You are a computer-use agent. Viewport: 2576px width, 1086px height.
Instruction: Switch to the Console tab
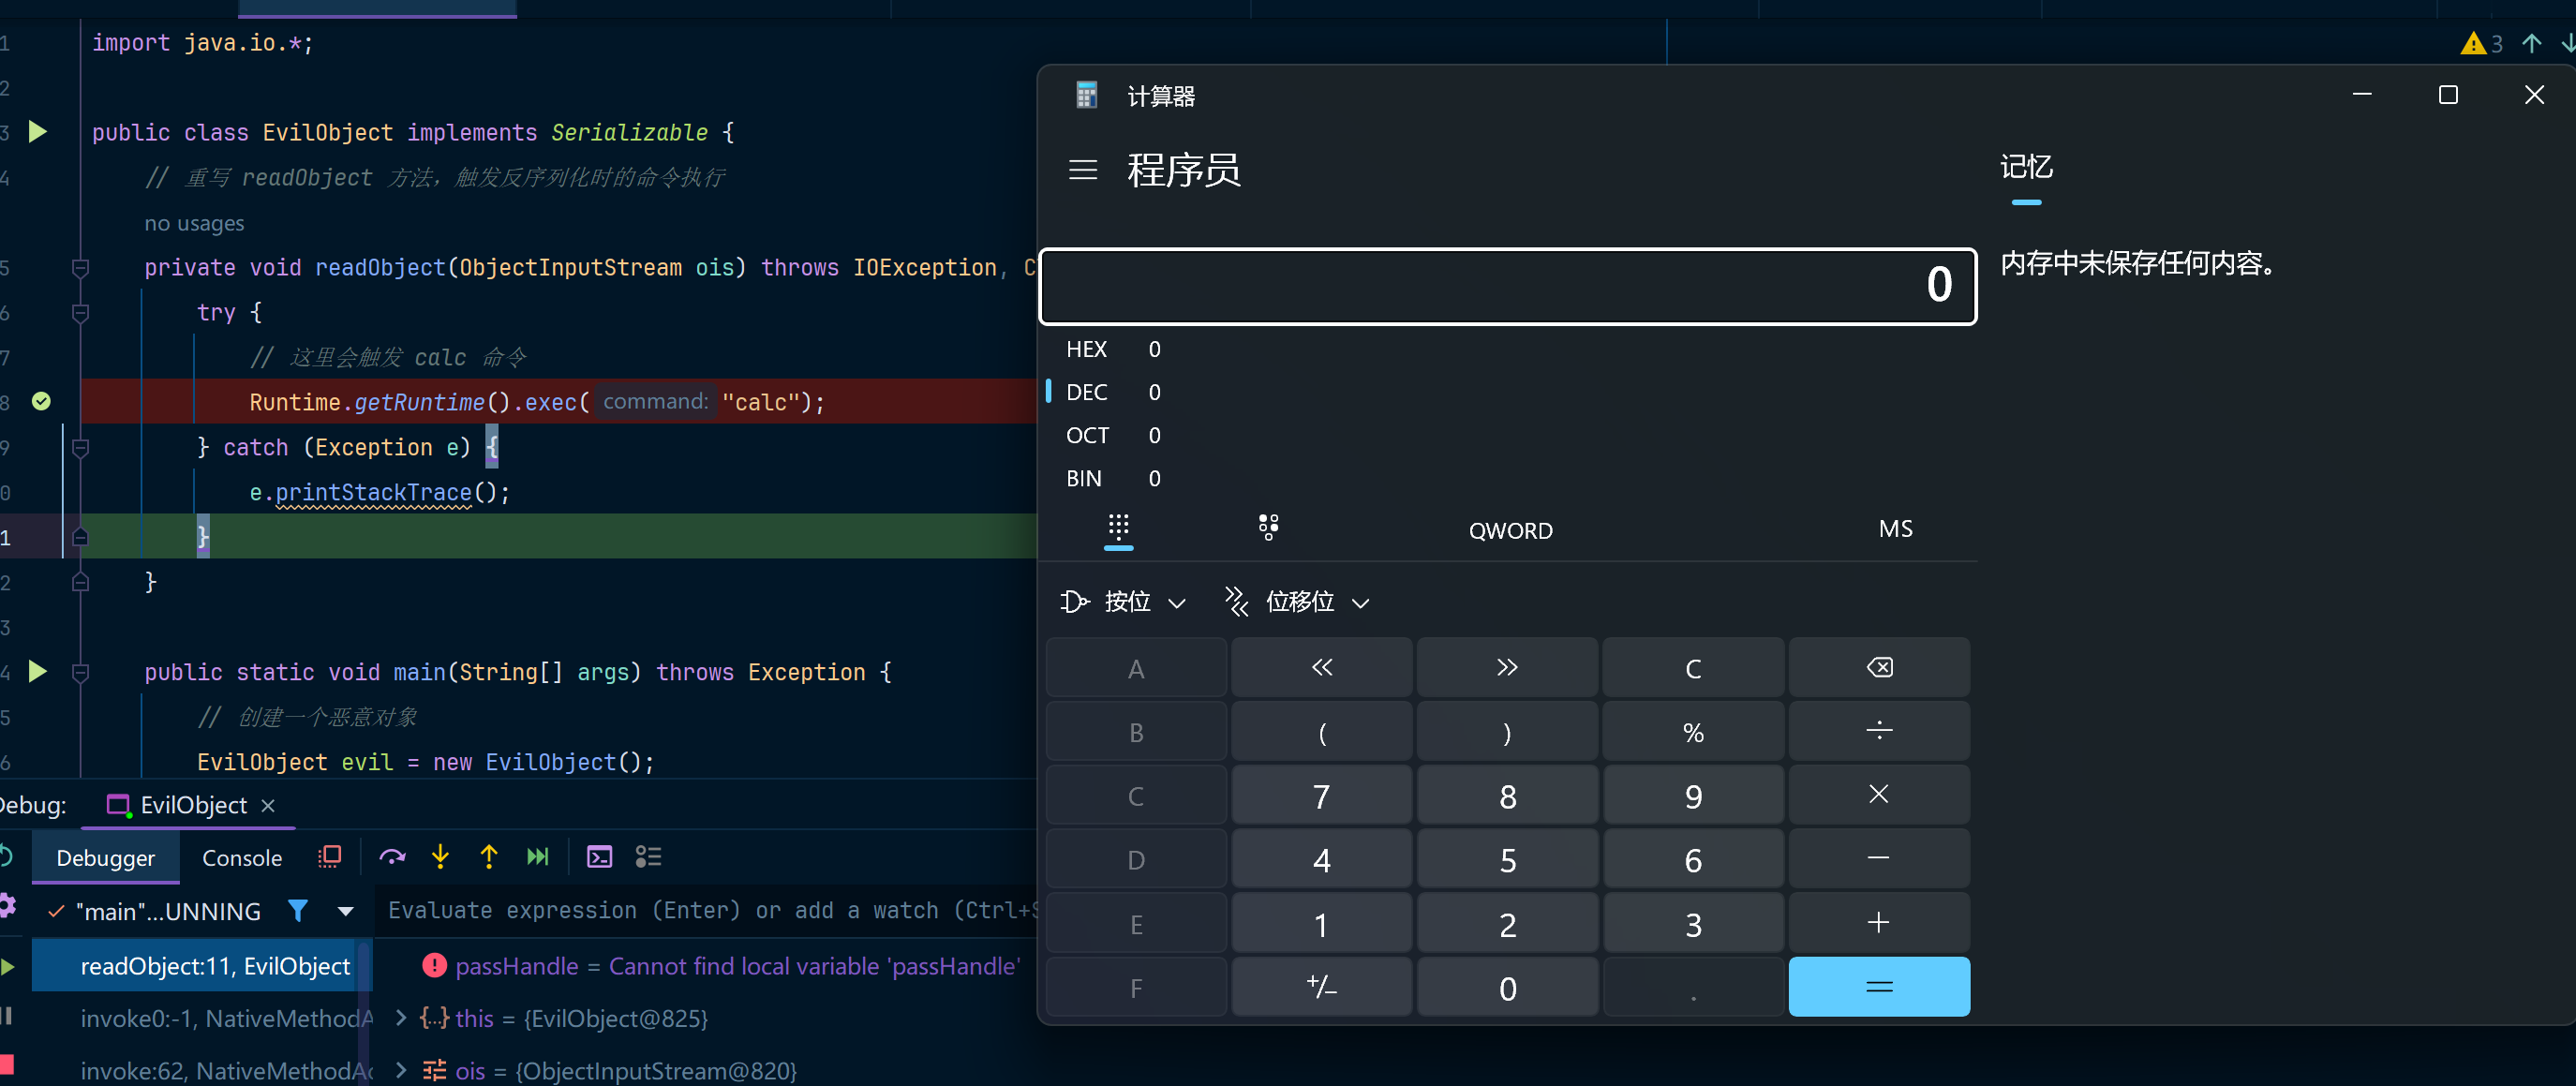[x=241, y=858]
